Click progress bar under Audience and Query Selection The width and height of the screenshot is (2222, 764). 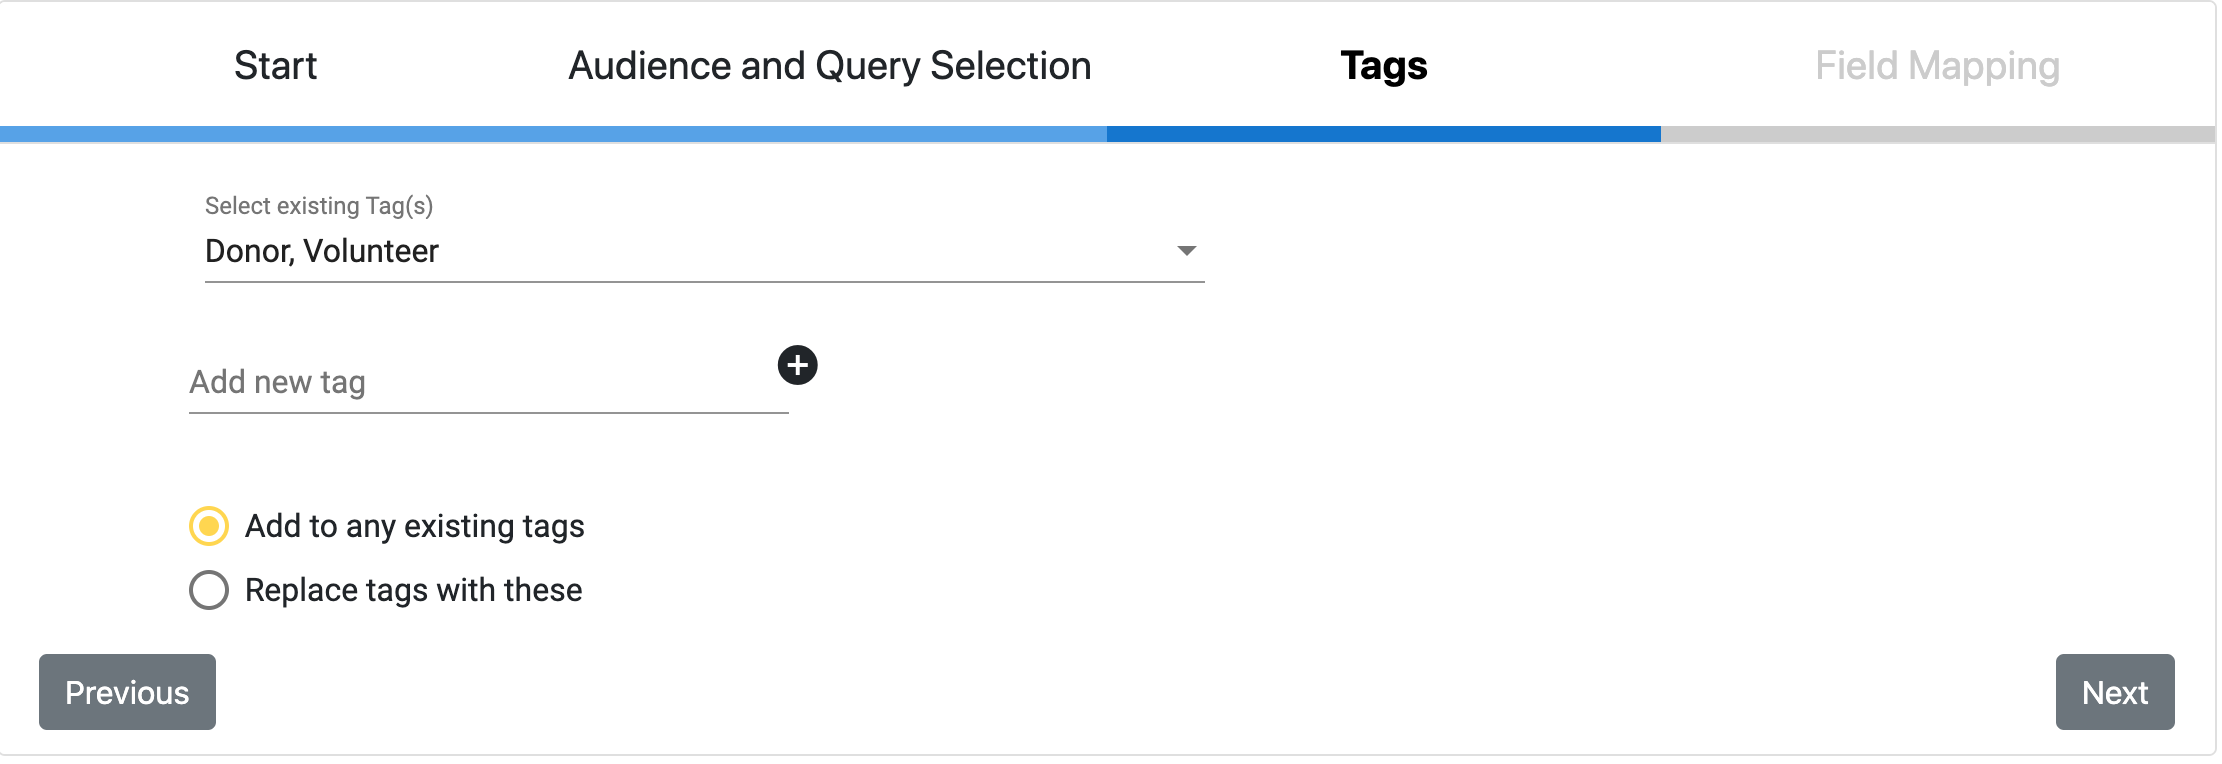pos(830,134)
